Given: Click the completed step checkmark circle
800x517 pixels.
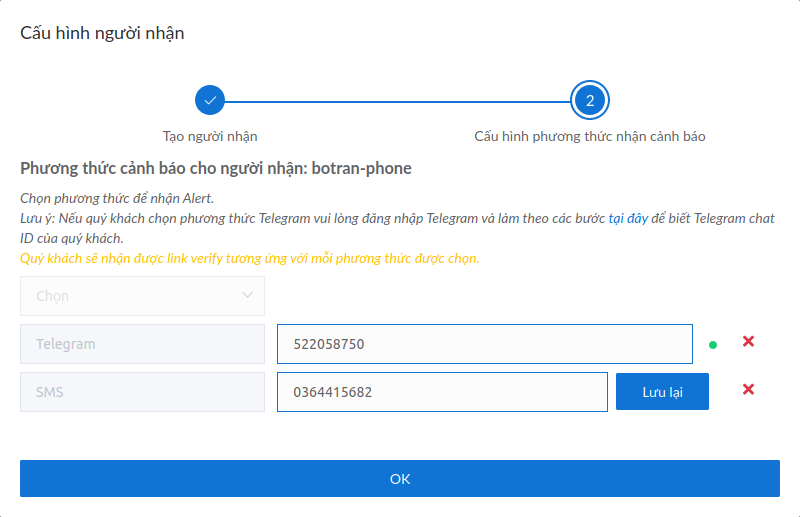Looking at the screenshot, I should [x=210, y=100].
